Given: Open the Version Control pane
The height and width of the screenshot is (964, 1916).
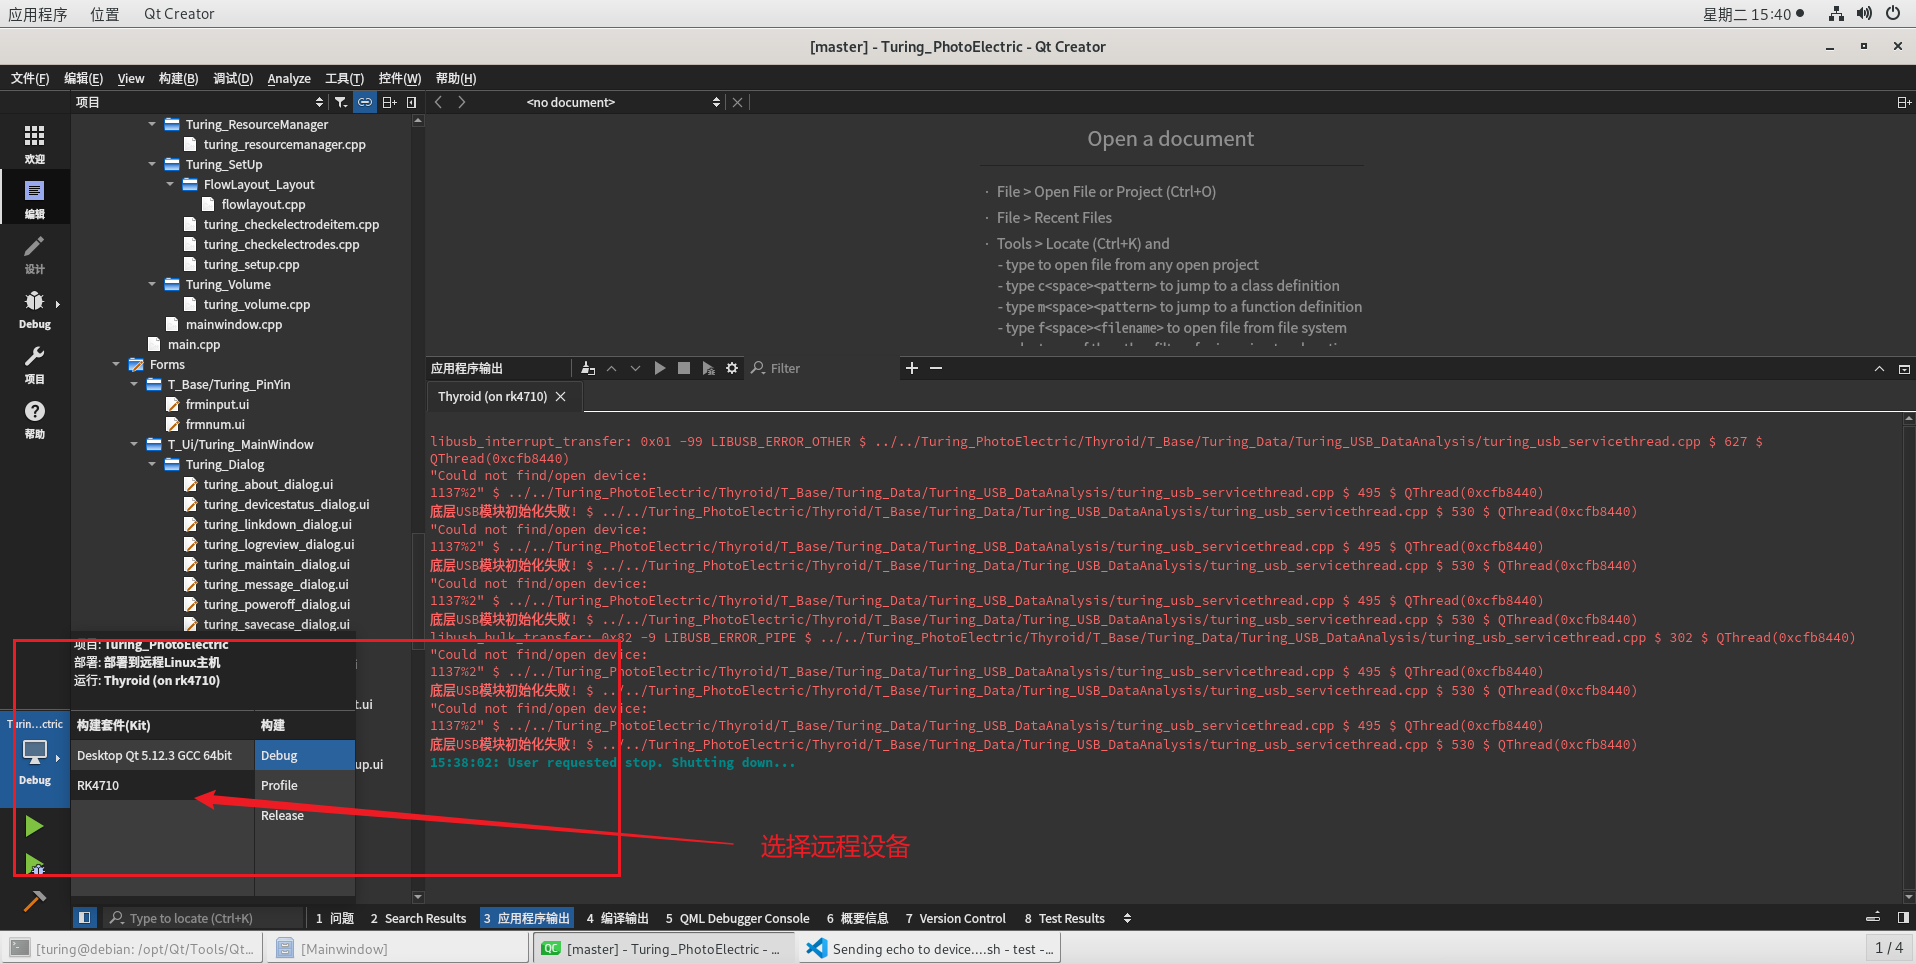Looking at the screenshot, I should (x=955, y=918).
